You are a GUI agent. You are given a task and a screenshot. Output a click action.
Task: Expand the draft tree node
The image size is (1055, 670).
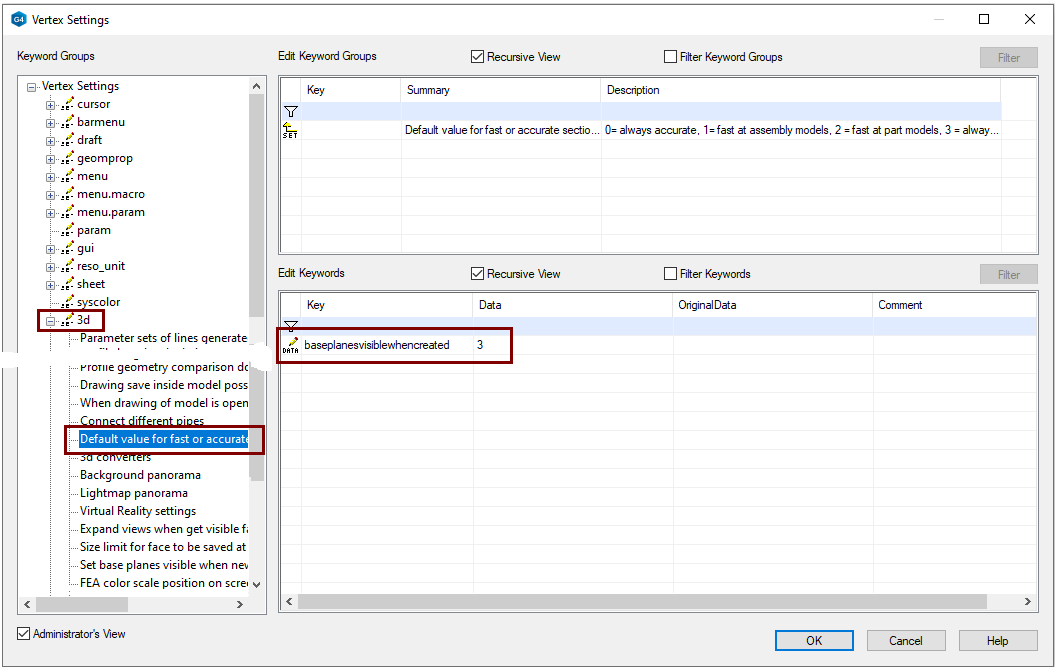tap(50, 140)
